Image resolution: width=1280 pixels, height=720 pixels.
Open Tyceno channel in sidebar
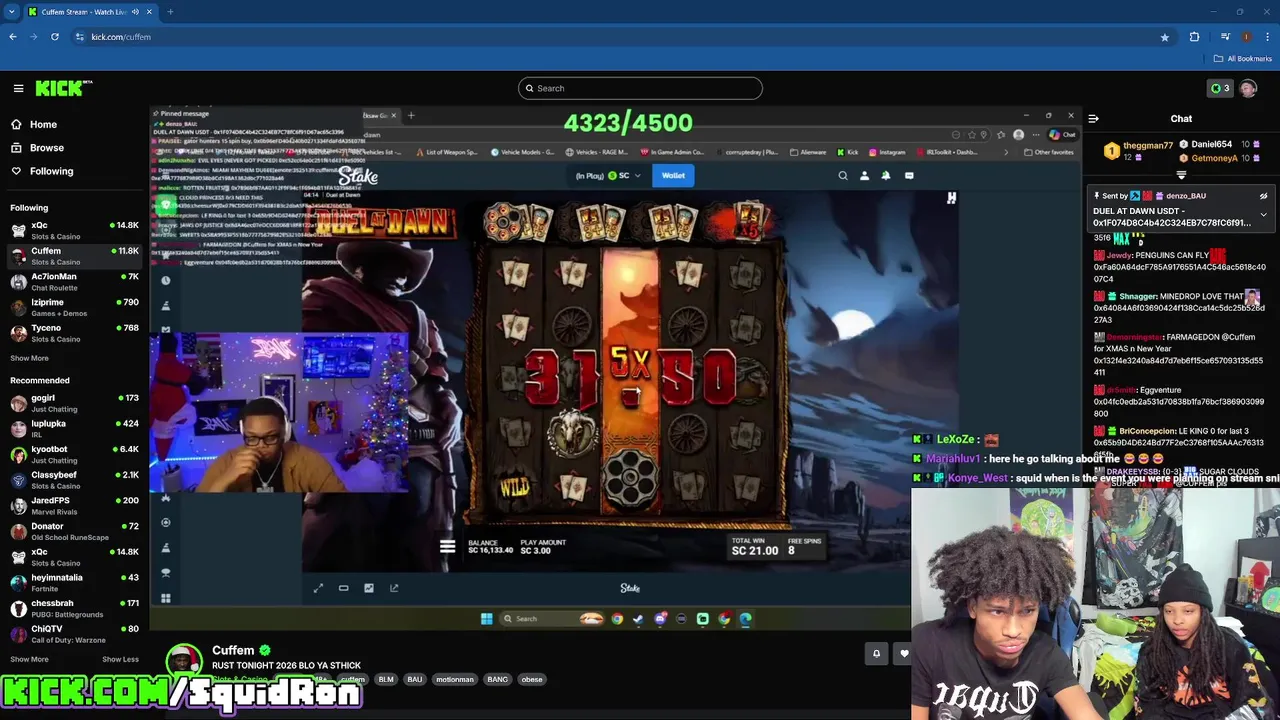tap(75, 333)
